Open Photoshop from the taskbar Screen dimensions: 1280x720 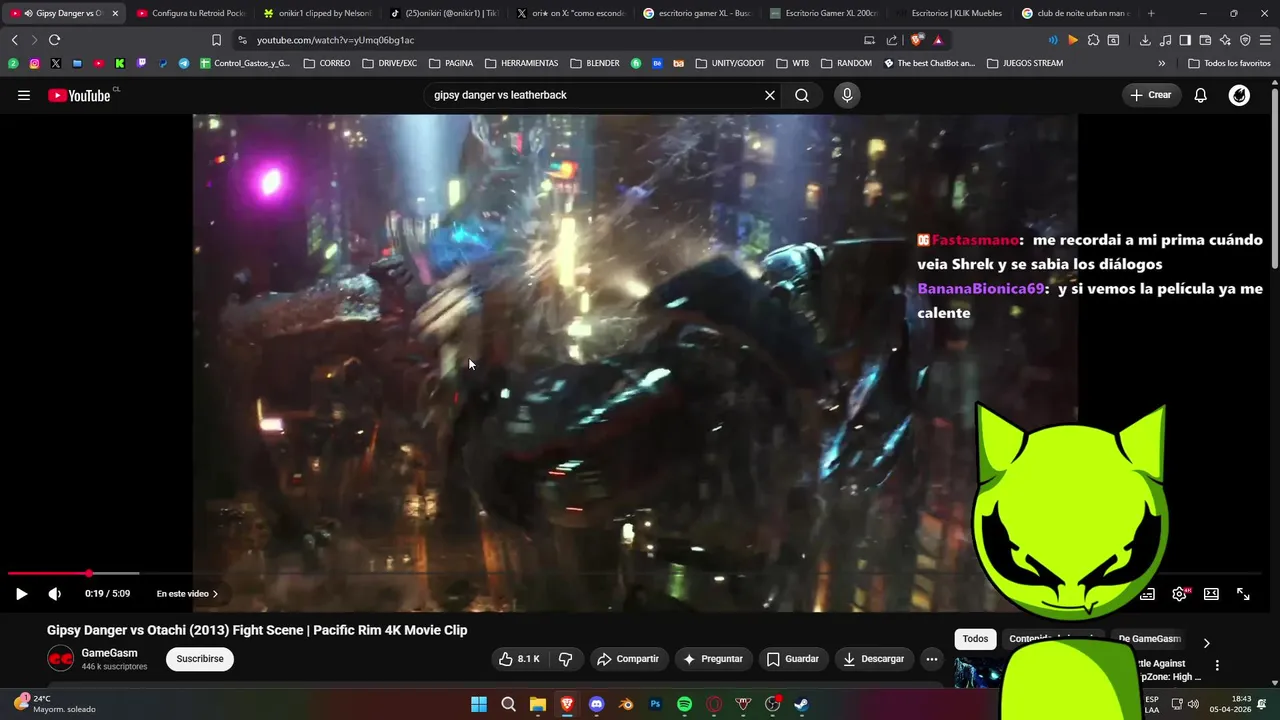tap(655, 704)
